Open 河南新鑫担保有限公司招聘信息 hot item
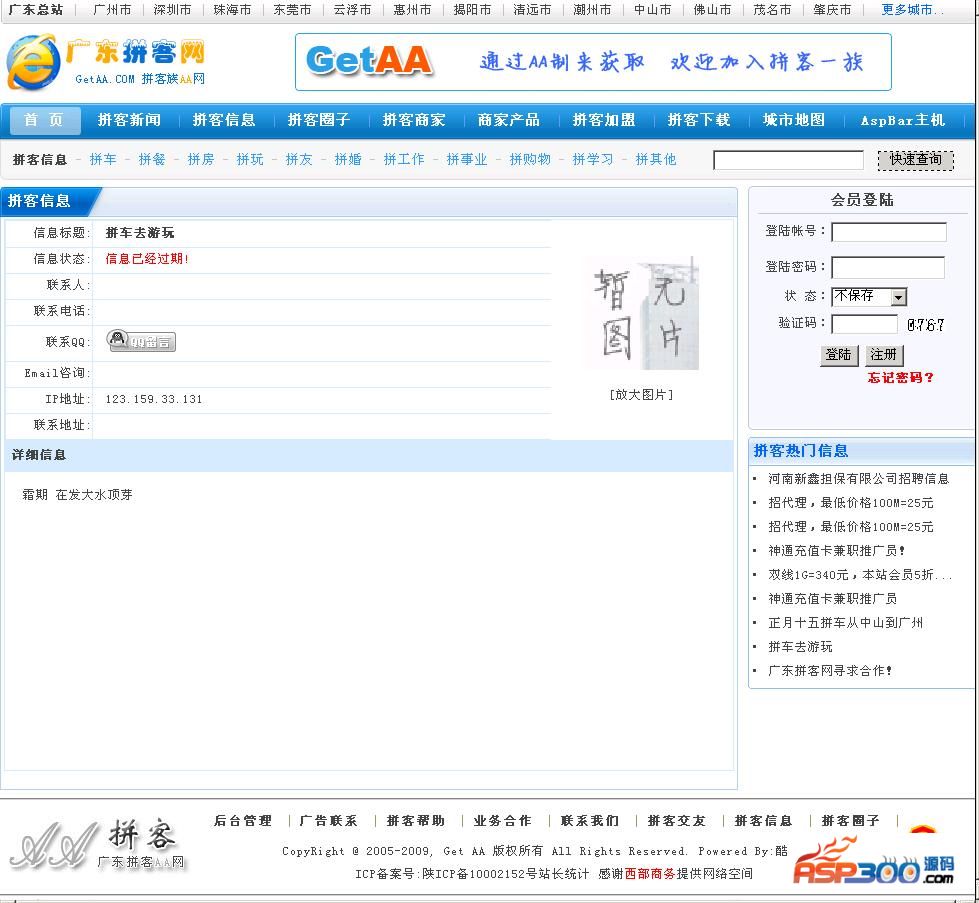The image size is (979, 903). click(x=858, y=479)
